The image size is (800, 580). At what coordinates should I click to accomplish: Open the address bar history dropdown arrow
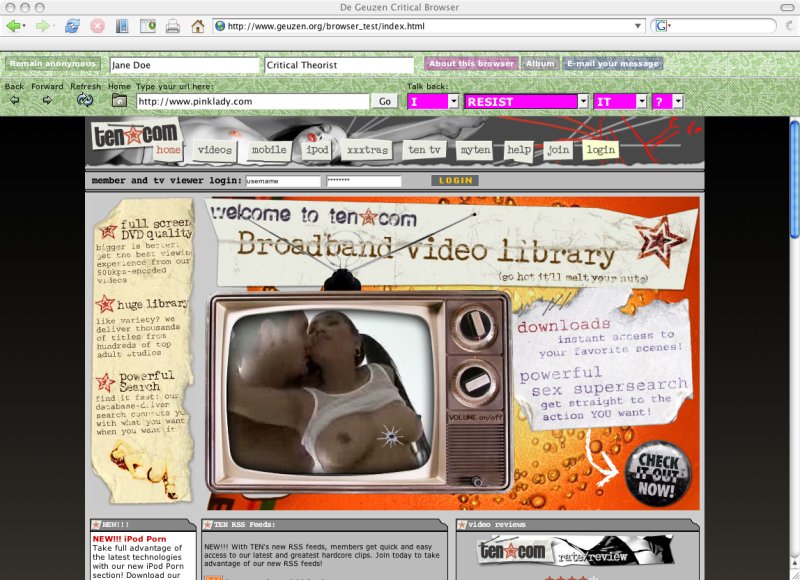coord(638,26)
